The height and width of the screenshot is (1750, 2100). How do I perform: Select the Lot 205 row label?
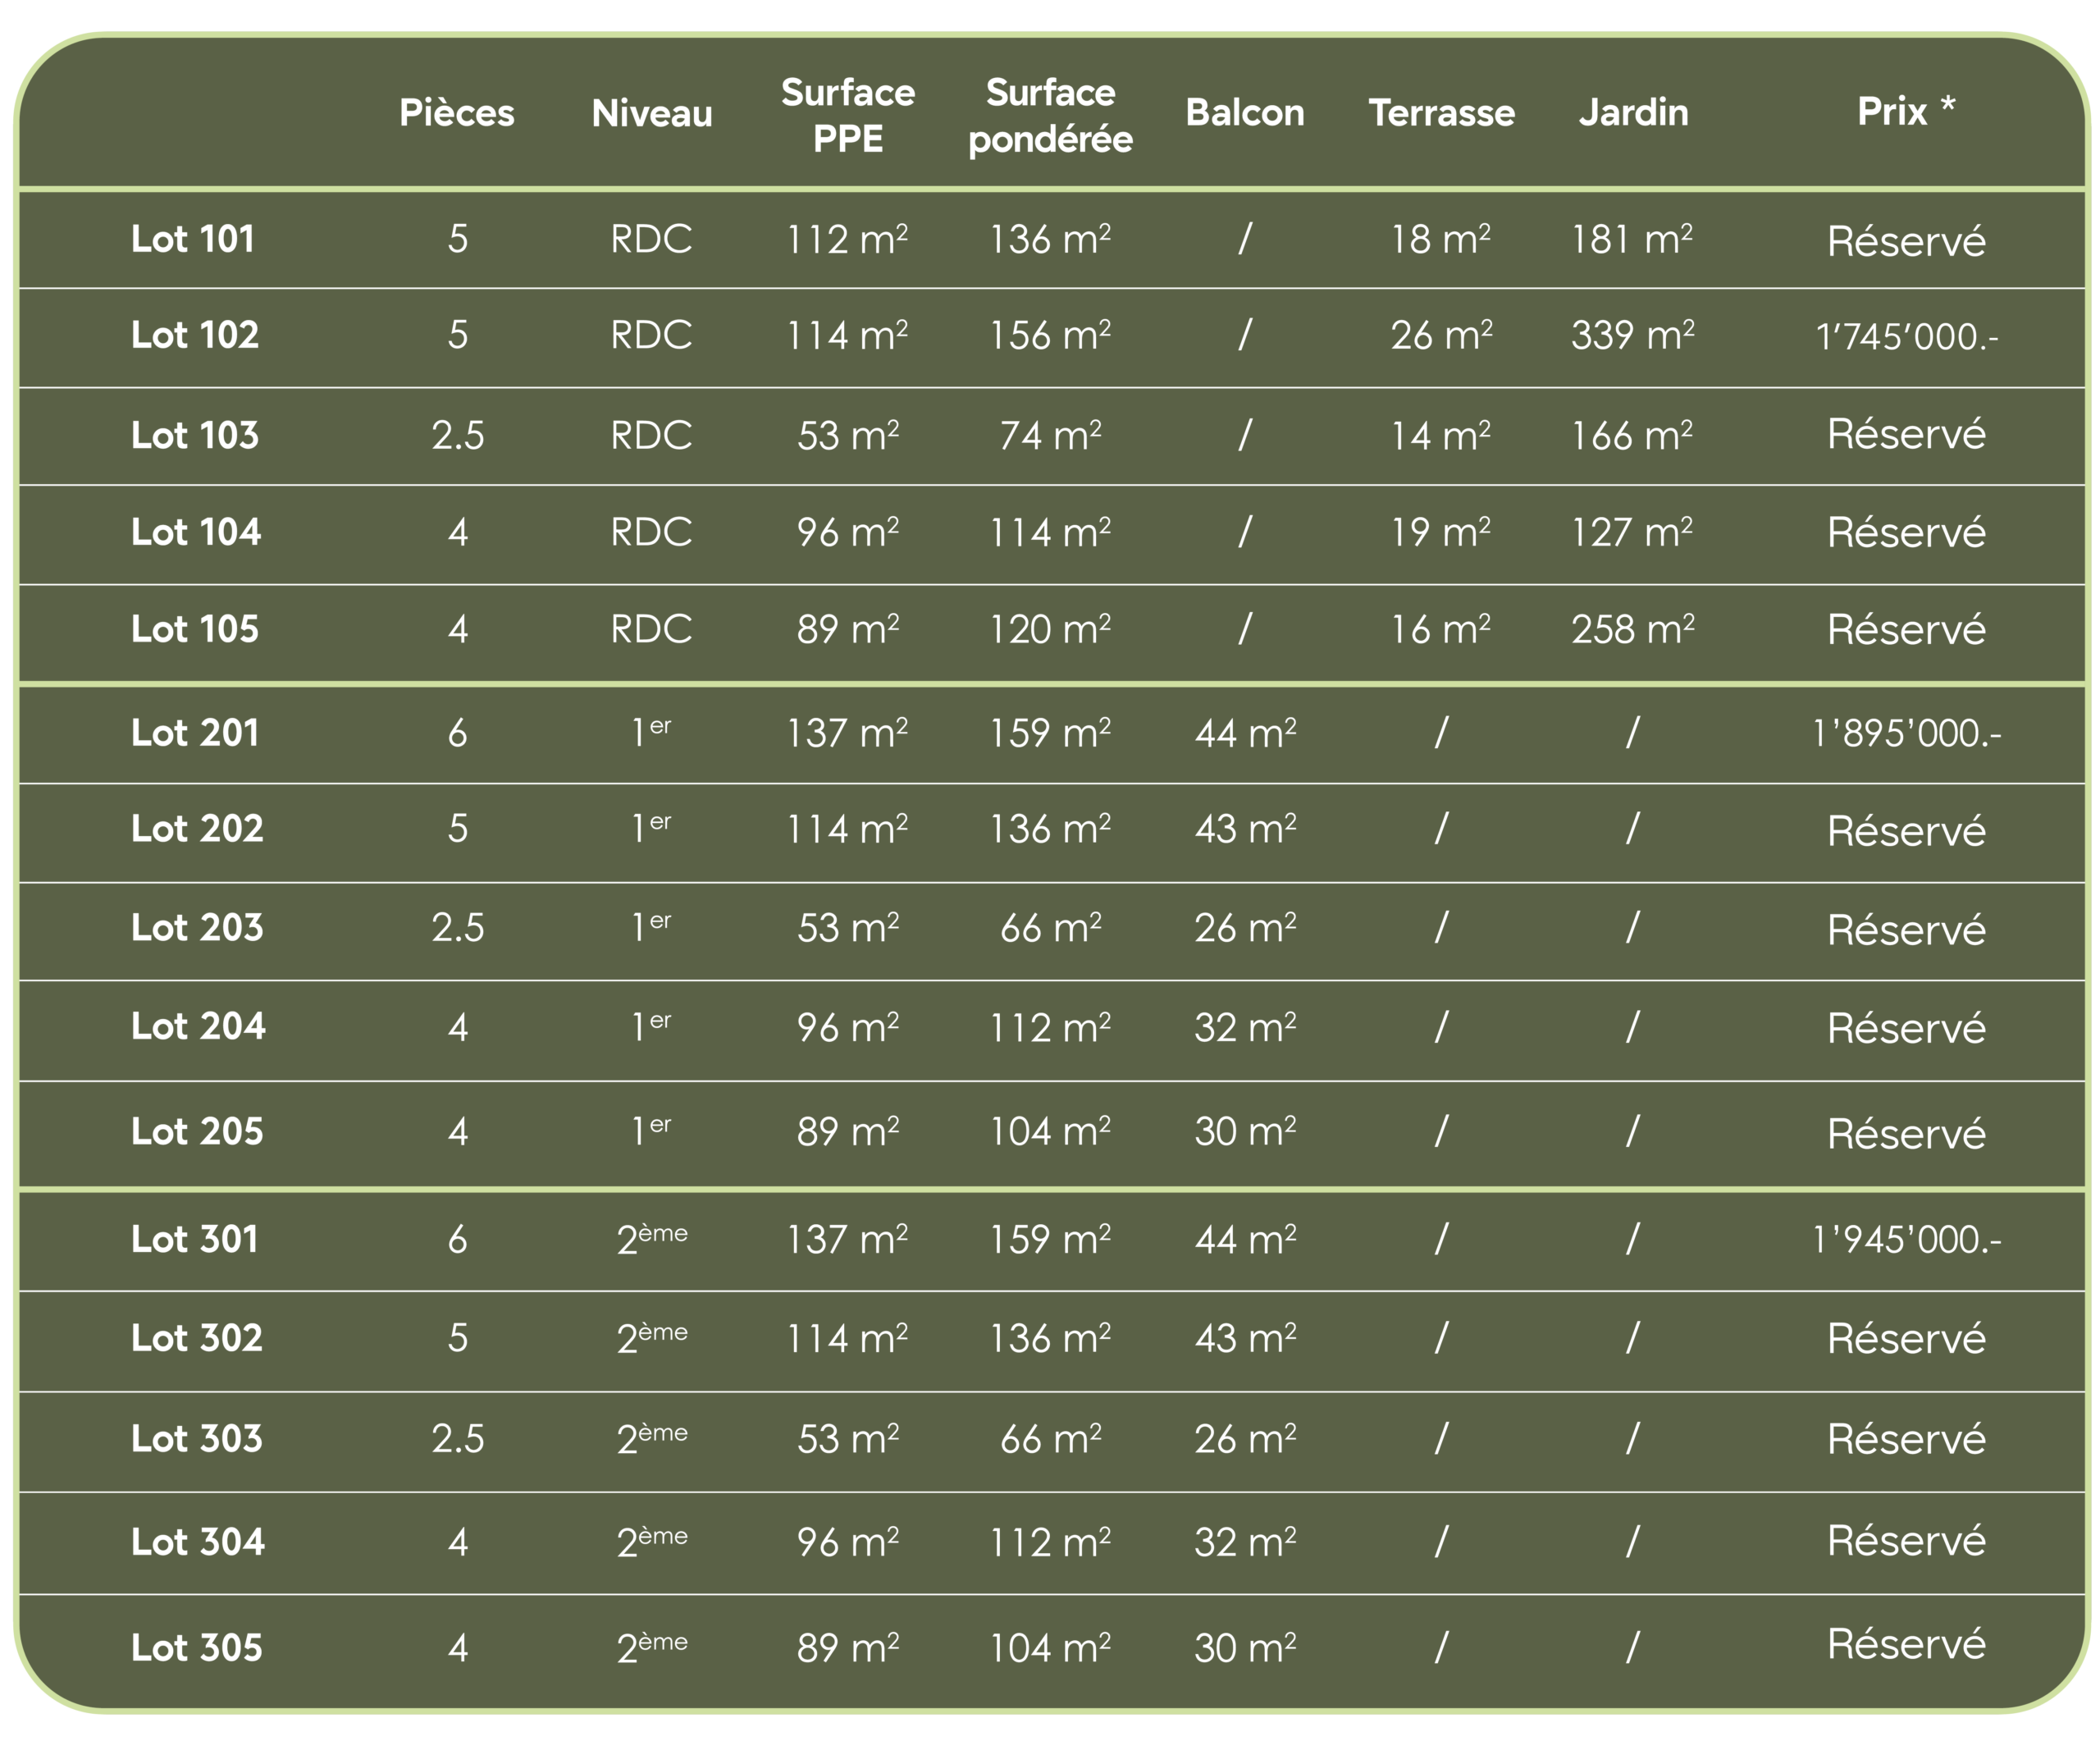click(197, 1132)
